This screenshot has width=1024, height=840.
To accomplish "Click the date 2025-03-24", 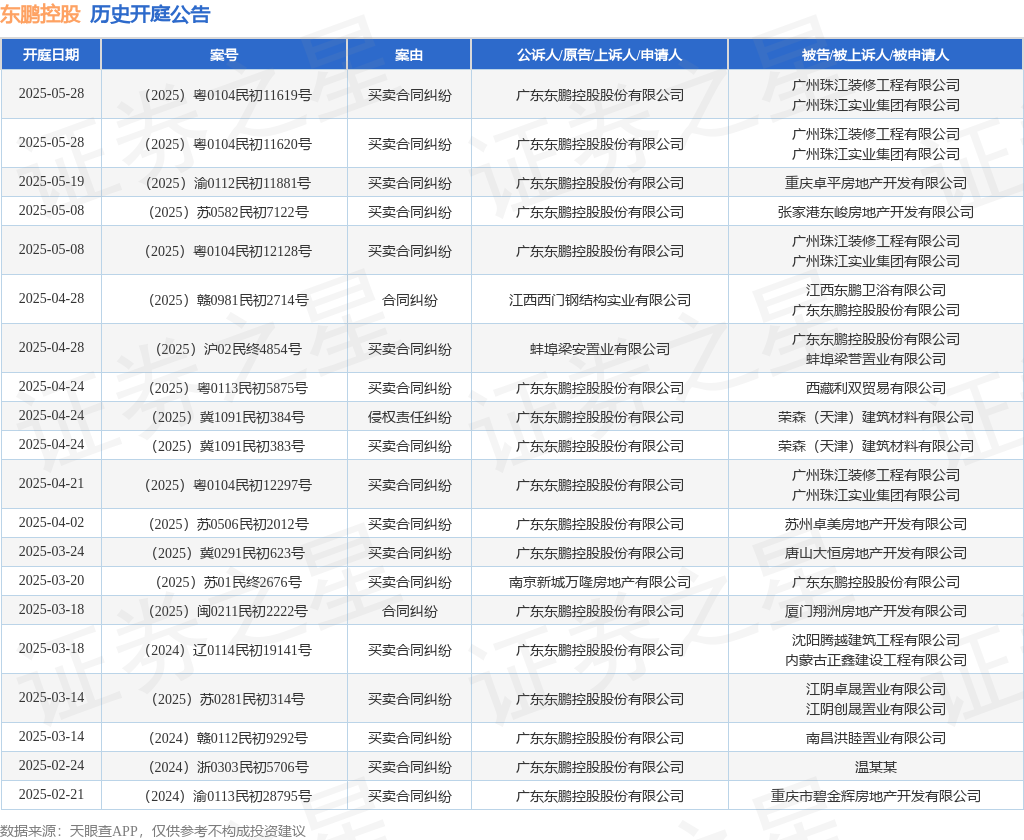I will (x=51, y=551).
